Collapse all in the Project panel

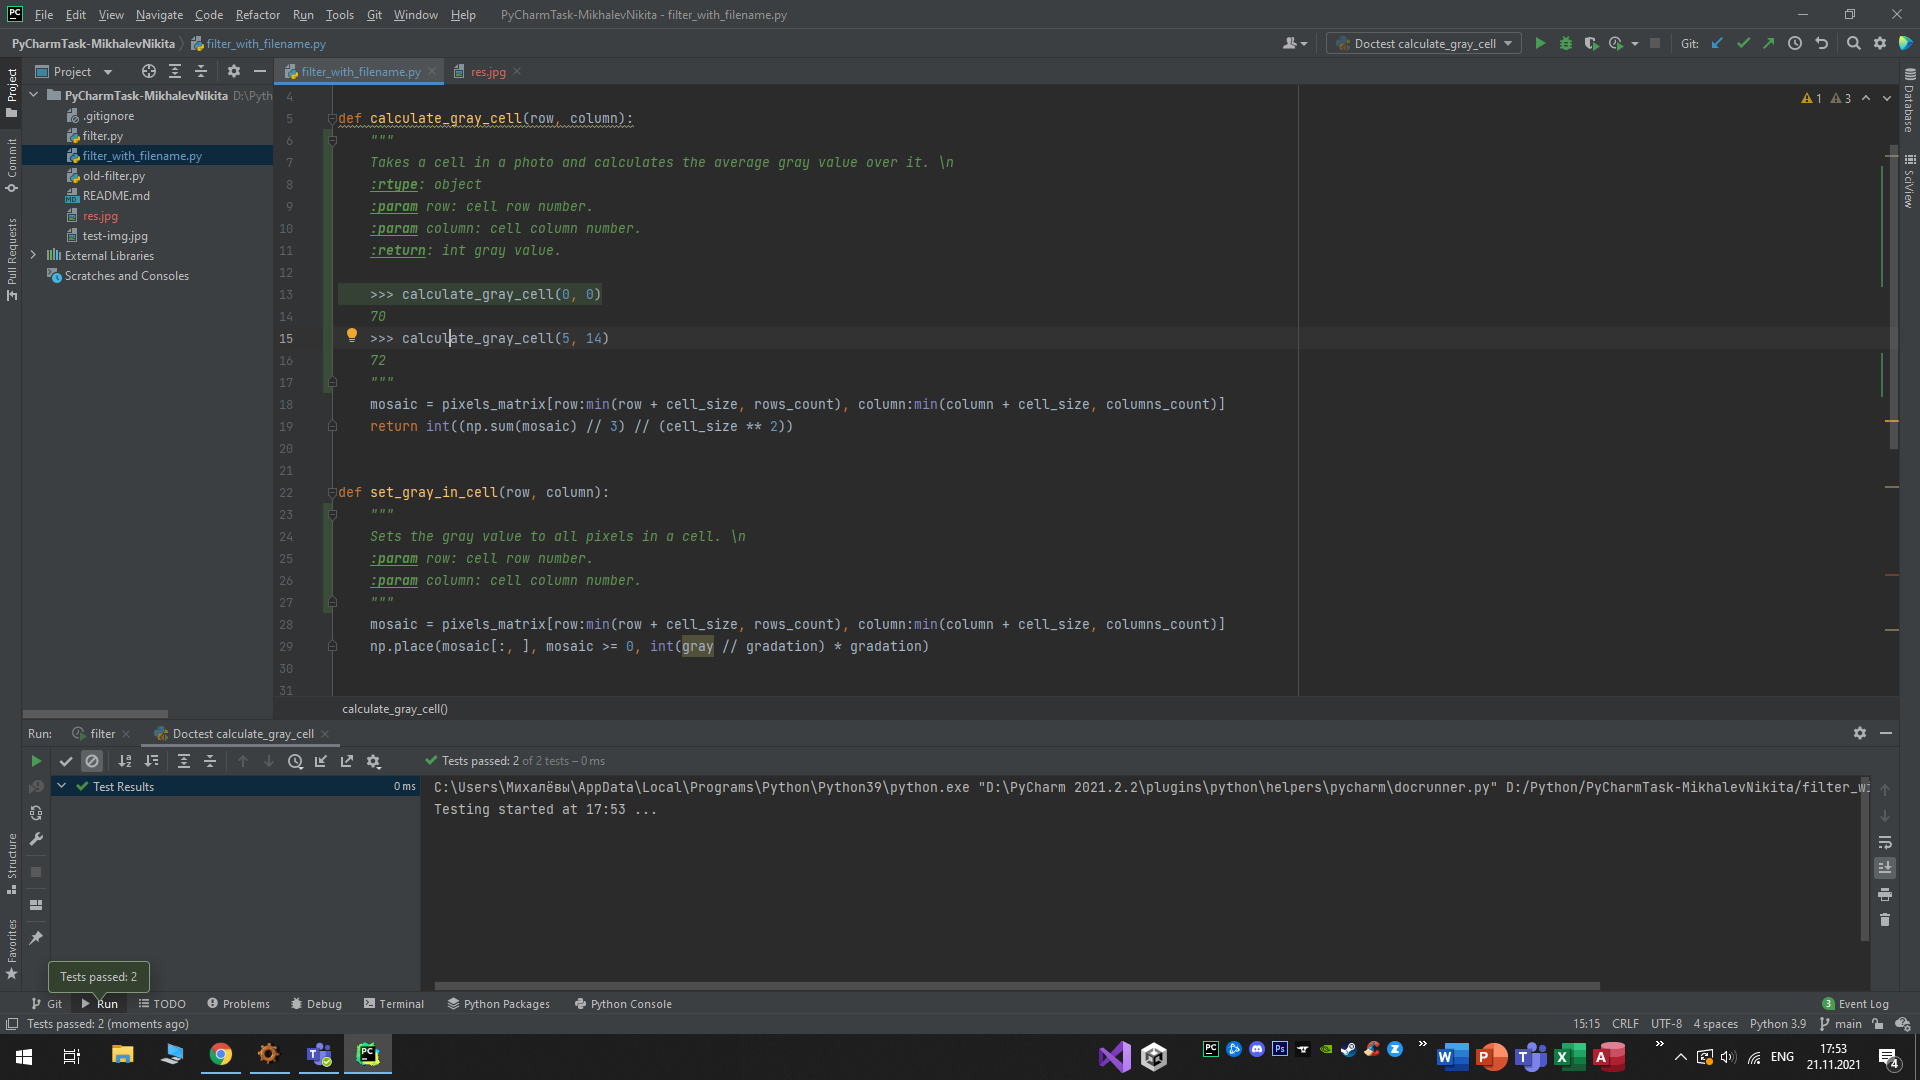point(201,71)
